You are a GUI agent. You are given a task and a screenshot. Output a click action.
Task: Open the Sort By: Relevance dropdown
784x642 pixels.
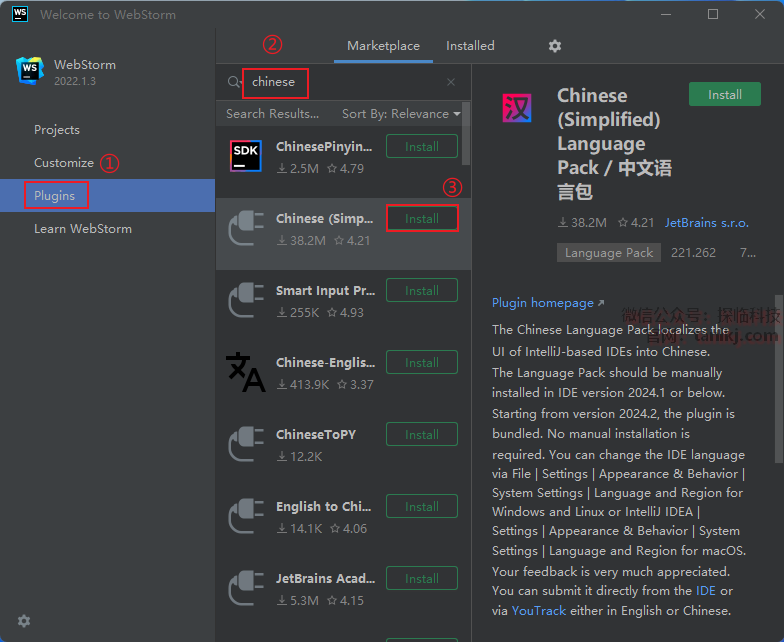(401, 114)
